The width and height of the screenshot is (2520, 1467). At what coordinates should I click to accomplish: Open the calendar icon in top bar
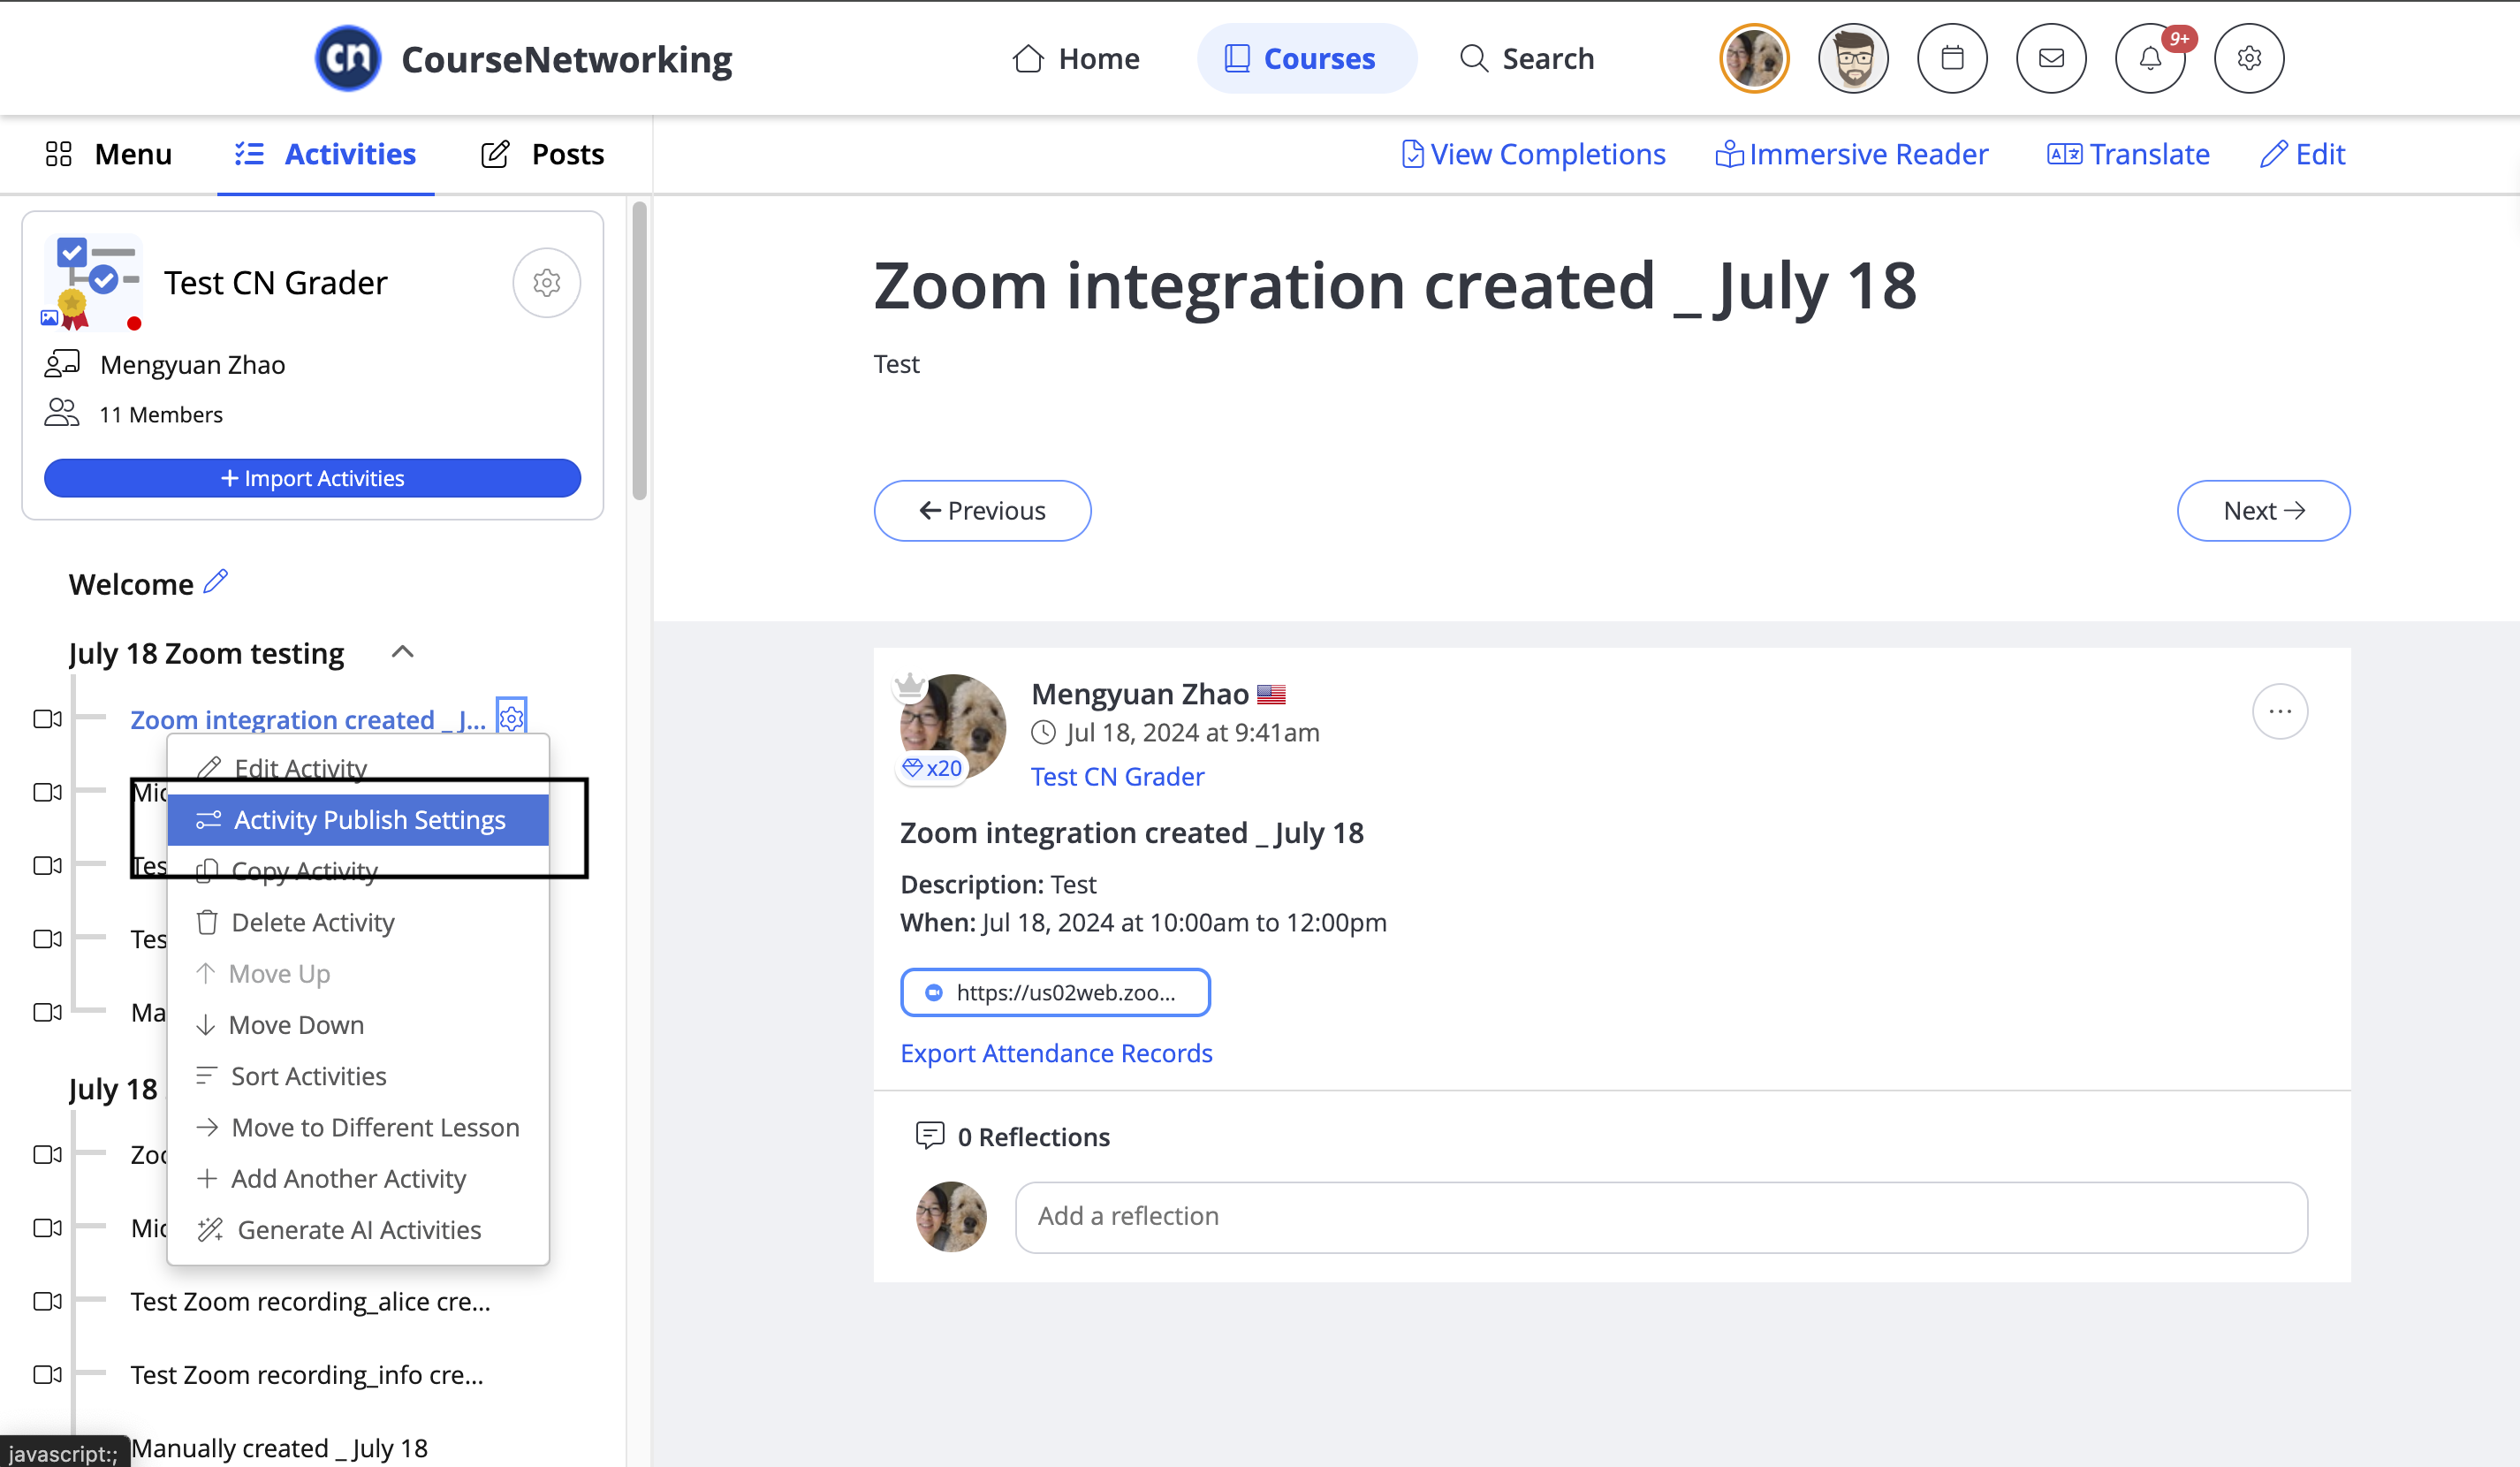(1952, 59)
